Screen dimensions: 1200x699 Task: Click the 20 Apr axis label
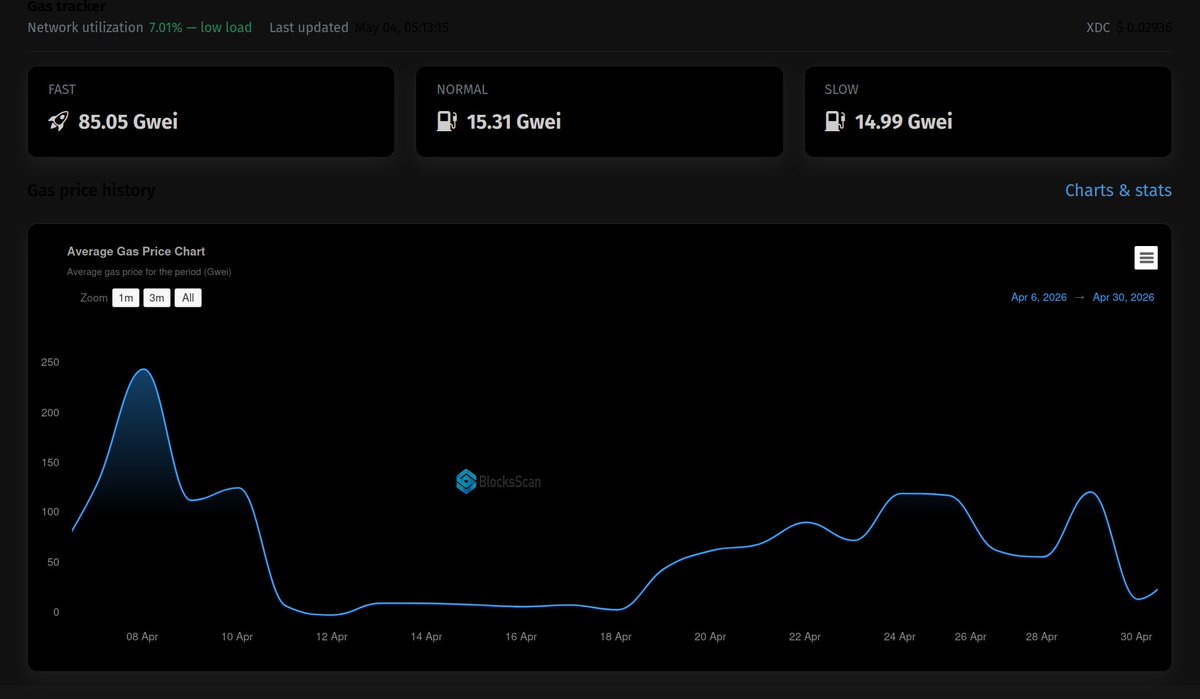click(710, 636)
